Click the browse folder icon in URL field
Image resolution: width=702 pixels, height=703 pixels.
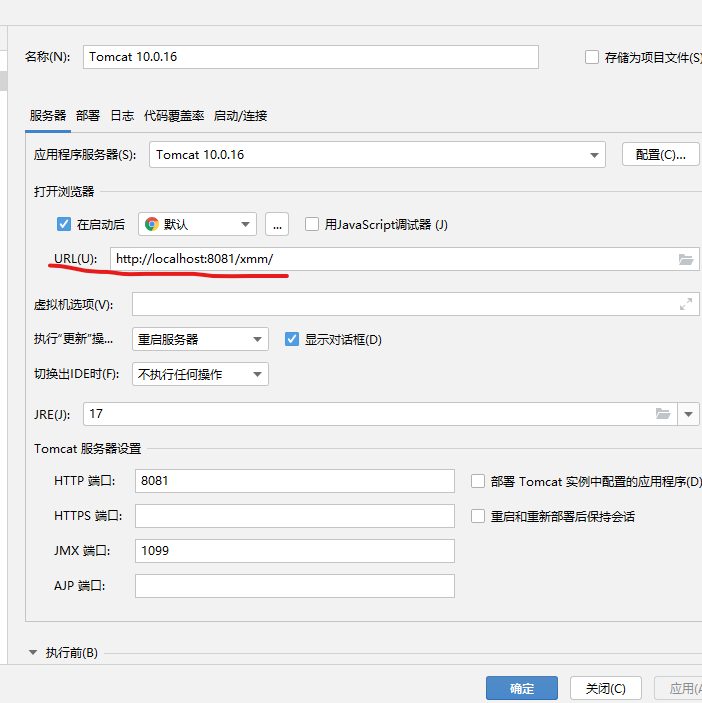point(685,259)
